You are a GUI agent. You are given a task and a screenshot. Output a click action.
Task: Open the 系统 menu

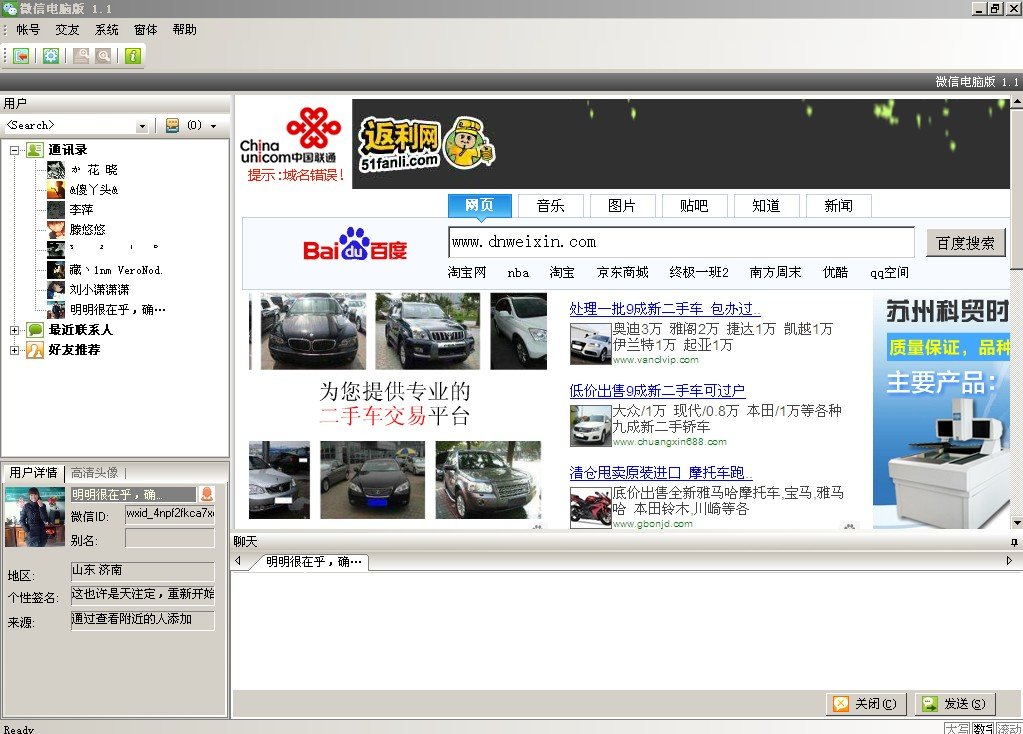[105, 29]
